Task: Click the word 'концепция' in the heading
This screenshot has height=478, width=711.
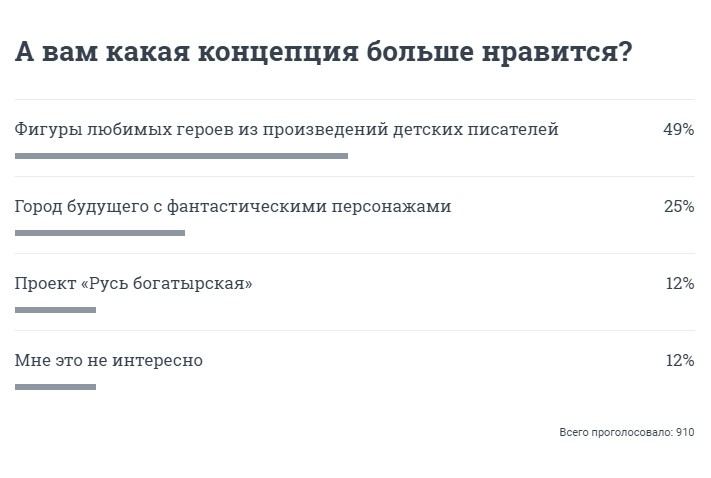Action: (278, 53)
